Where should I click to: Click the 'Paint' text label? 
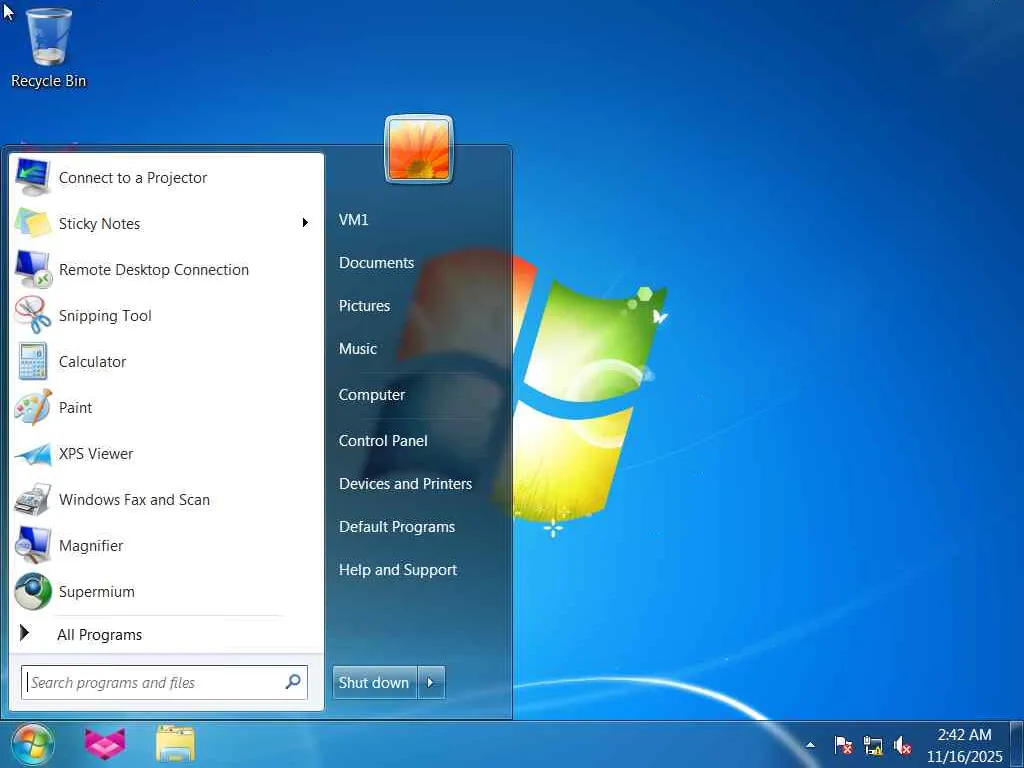pos(75,408)
